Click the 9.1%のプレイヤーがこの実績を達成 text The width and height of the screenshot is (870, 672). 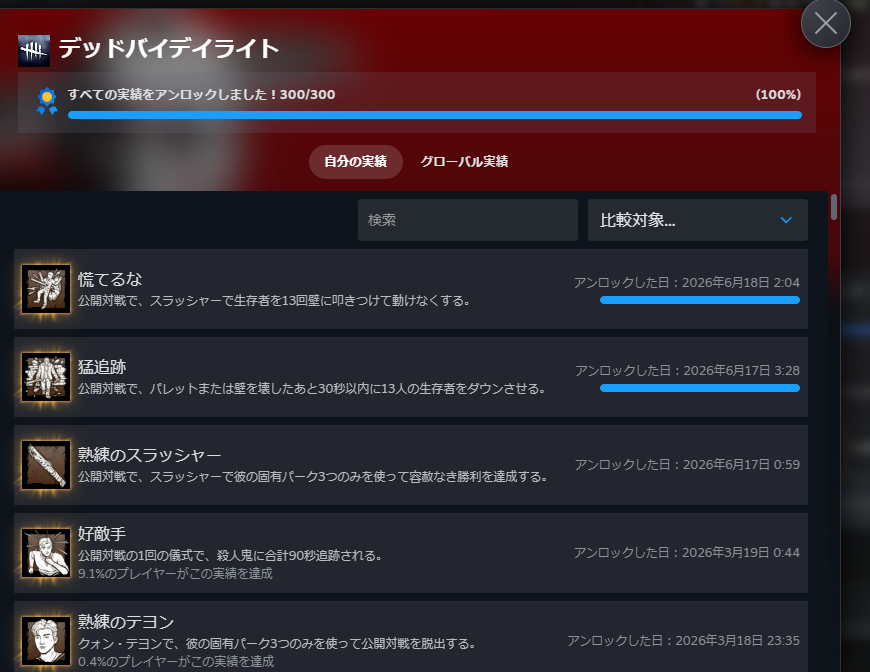(175, 573)
